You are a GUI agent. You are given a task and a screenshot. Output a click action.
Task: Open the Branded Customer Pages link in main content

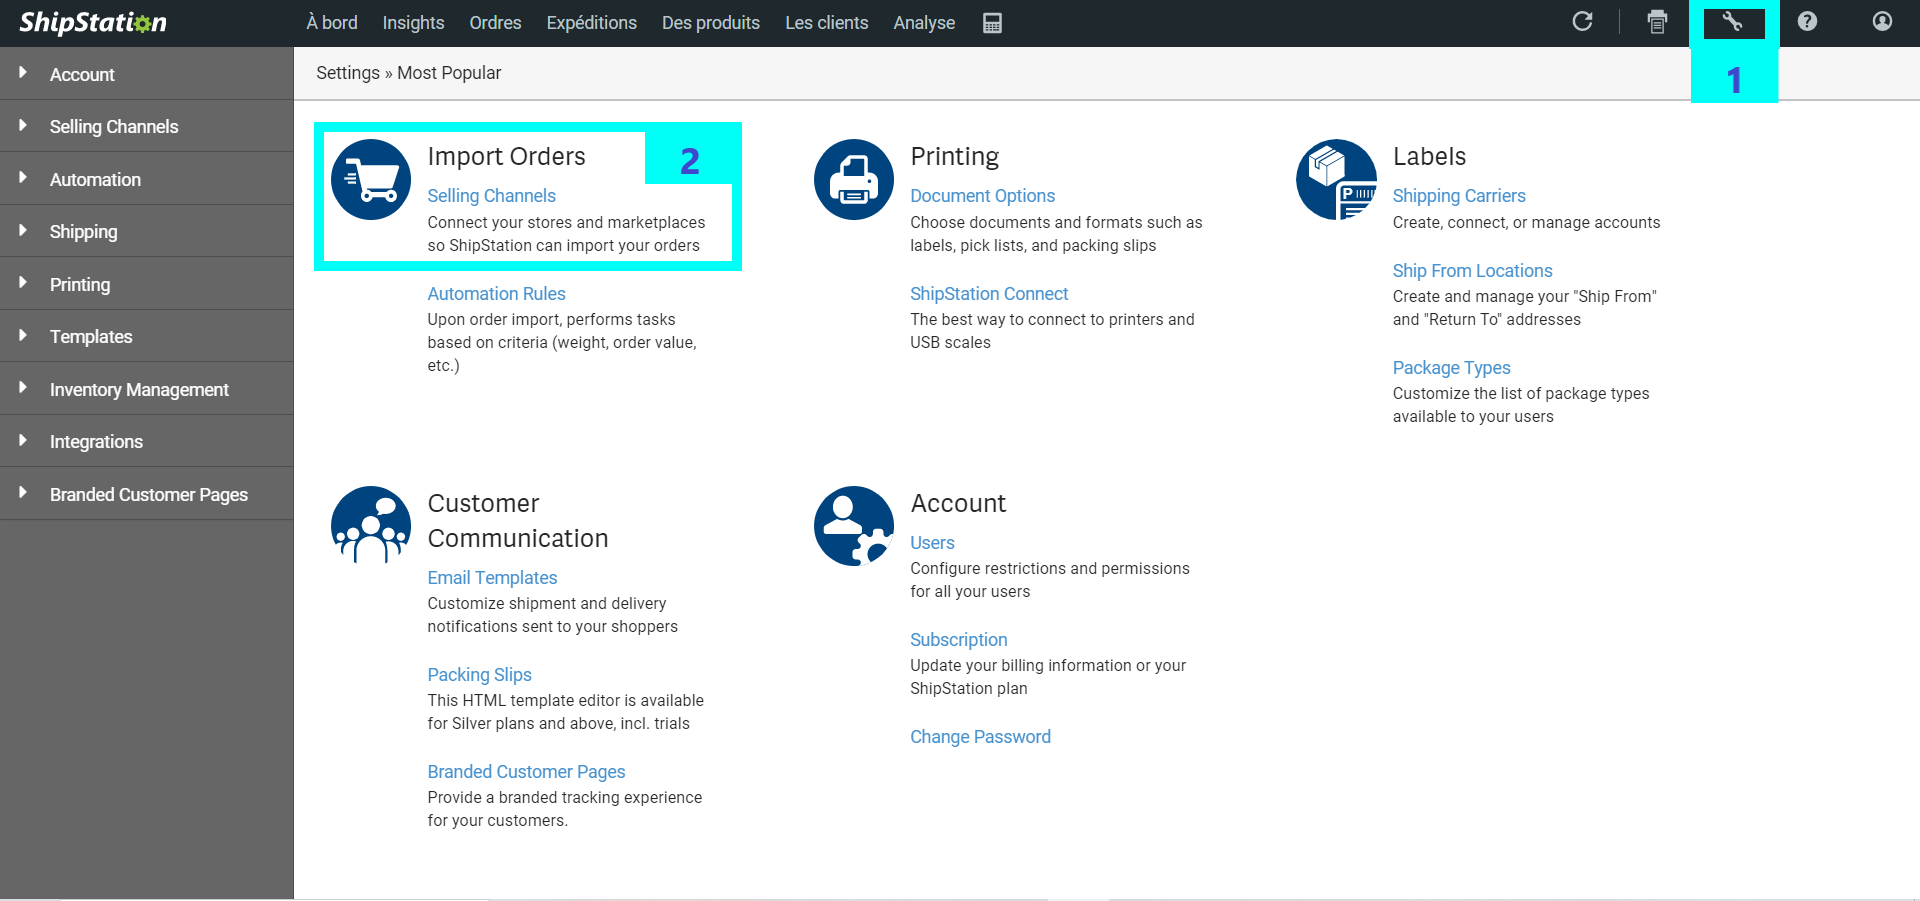click(x=526, y=772)
